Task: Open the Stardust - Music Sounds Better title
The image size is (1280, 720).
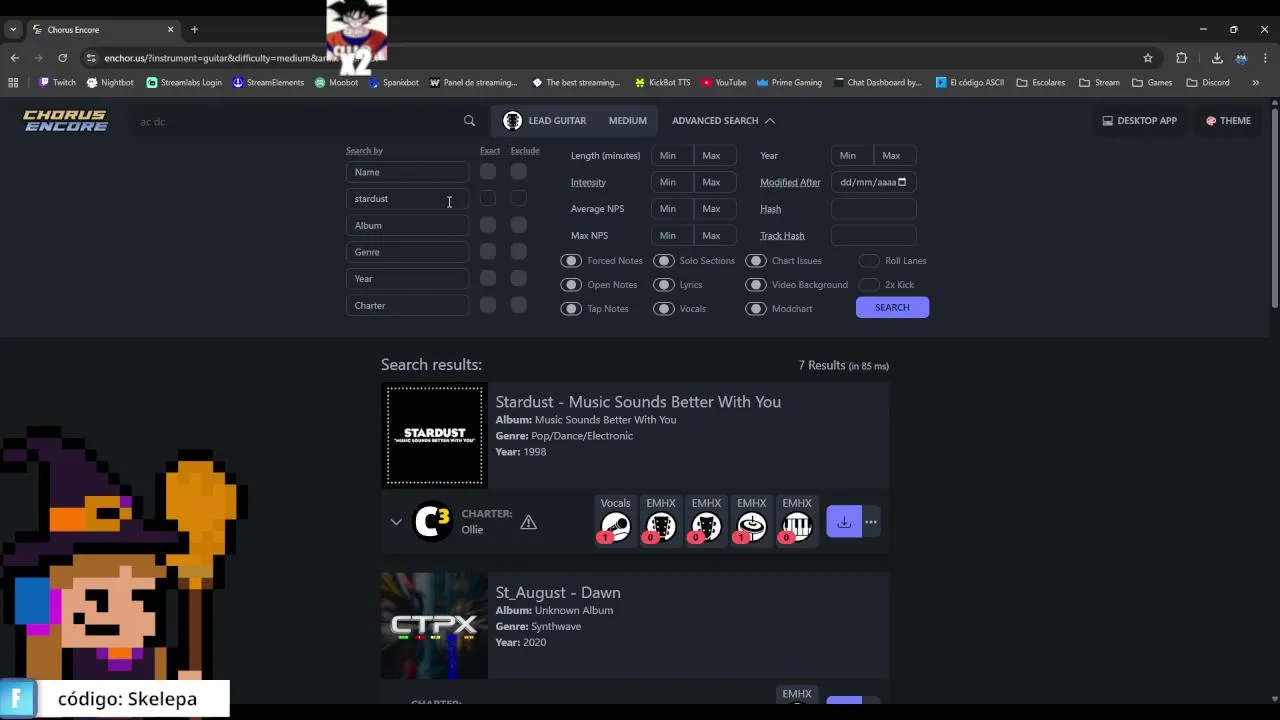Action: pos(638,402)
